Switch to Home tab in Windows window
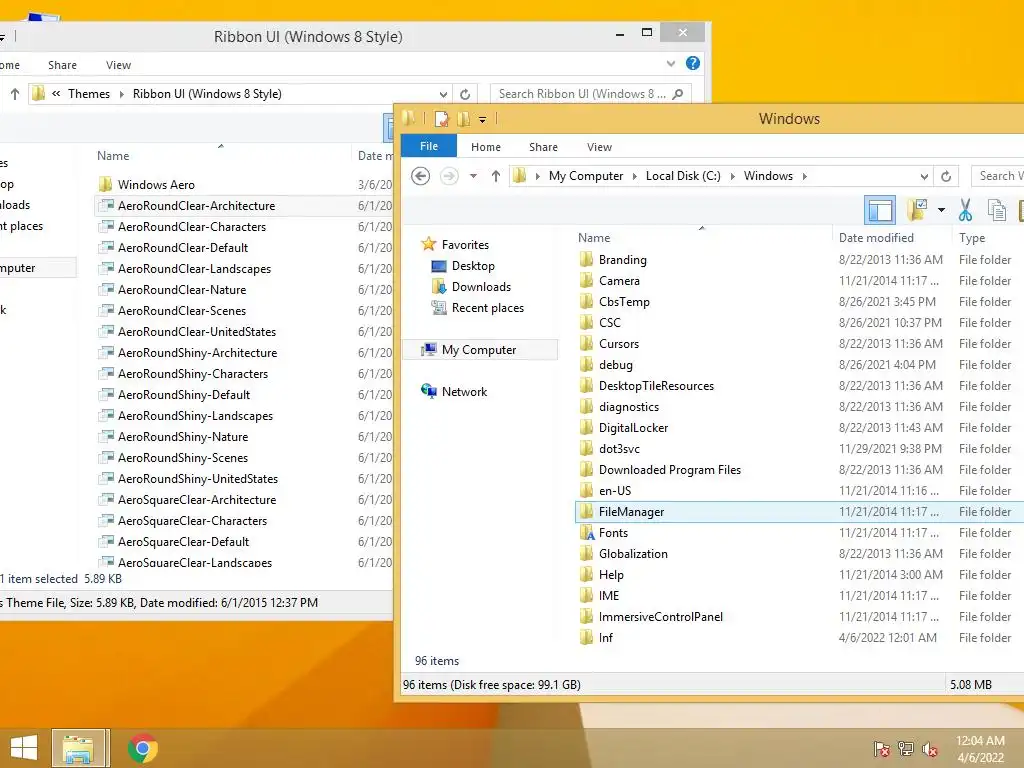The height and width of the screenshot is (768, 1024). [486, 147]
